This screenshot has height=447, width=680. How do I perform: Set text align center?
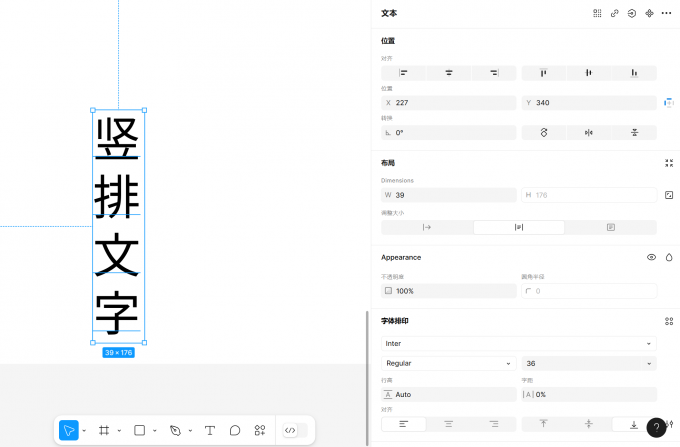(x=449, y=424)
